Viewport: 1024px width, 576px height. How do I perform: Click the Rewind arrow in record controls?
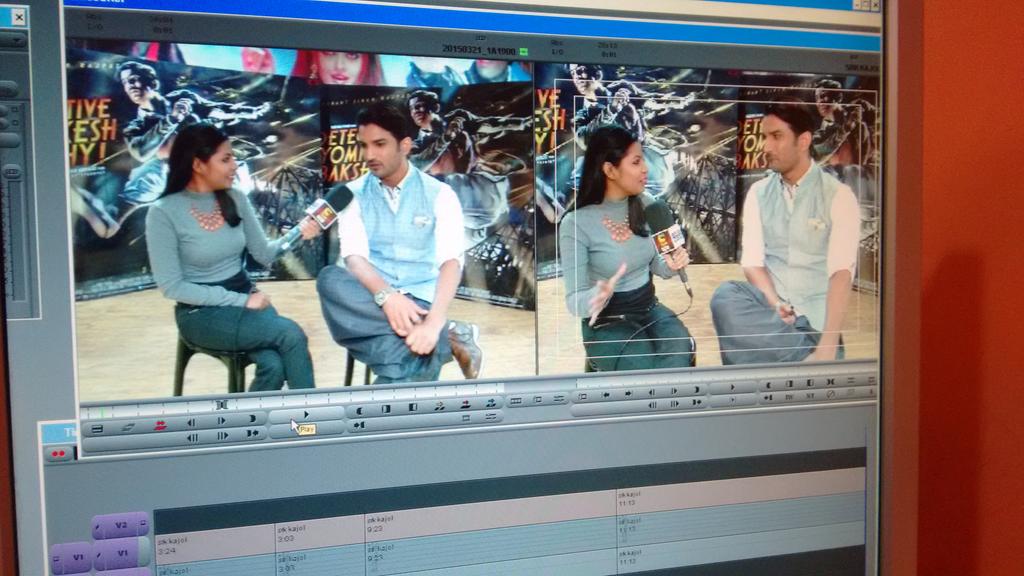tap(606, 394)
